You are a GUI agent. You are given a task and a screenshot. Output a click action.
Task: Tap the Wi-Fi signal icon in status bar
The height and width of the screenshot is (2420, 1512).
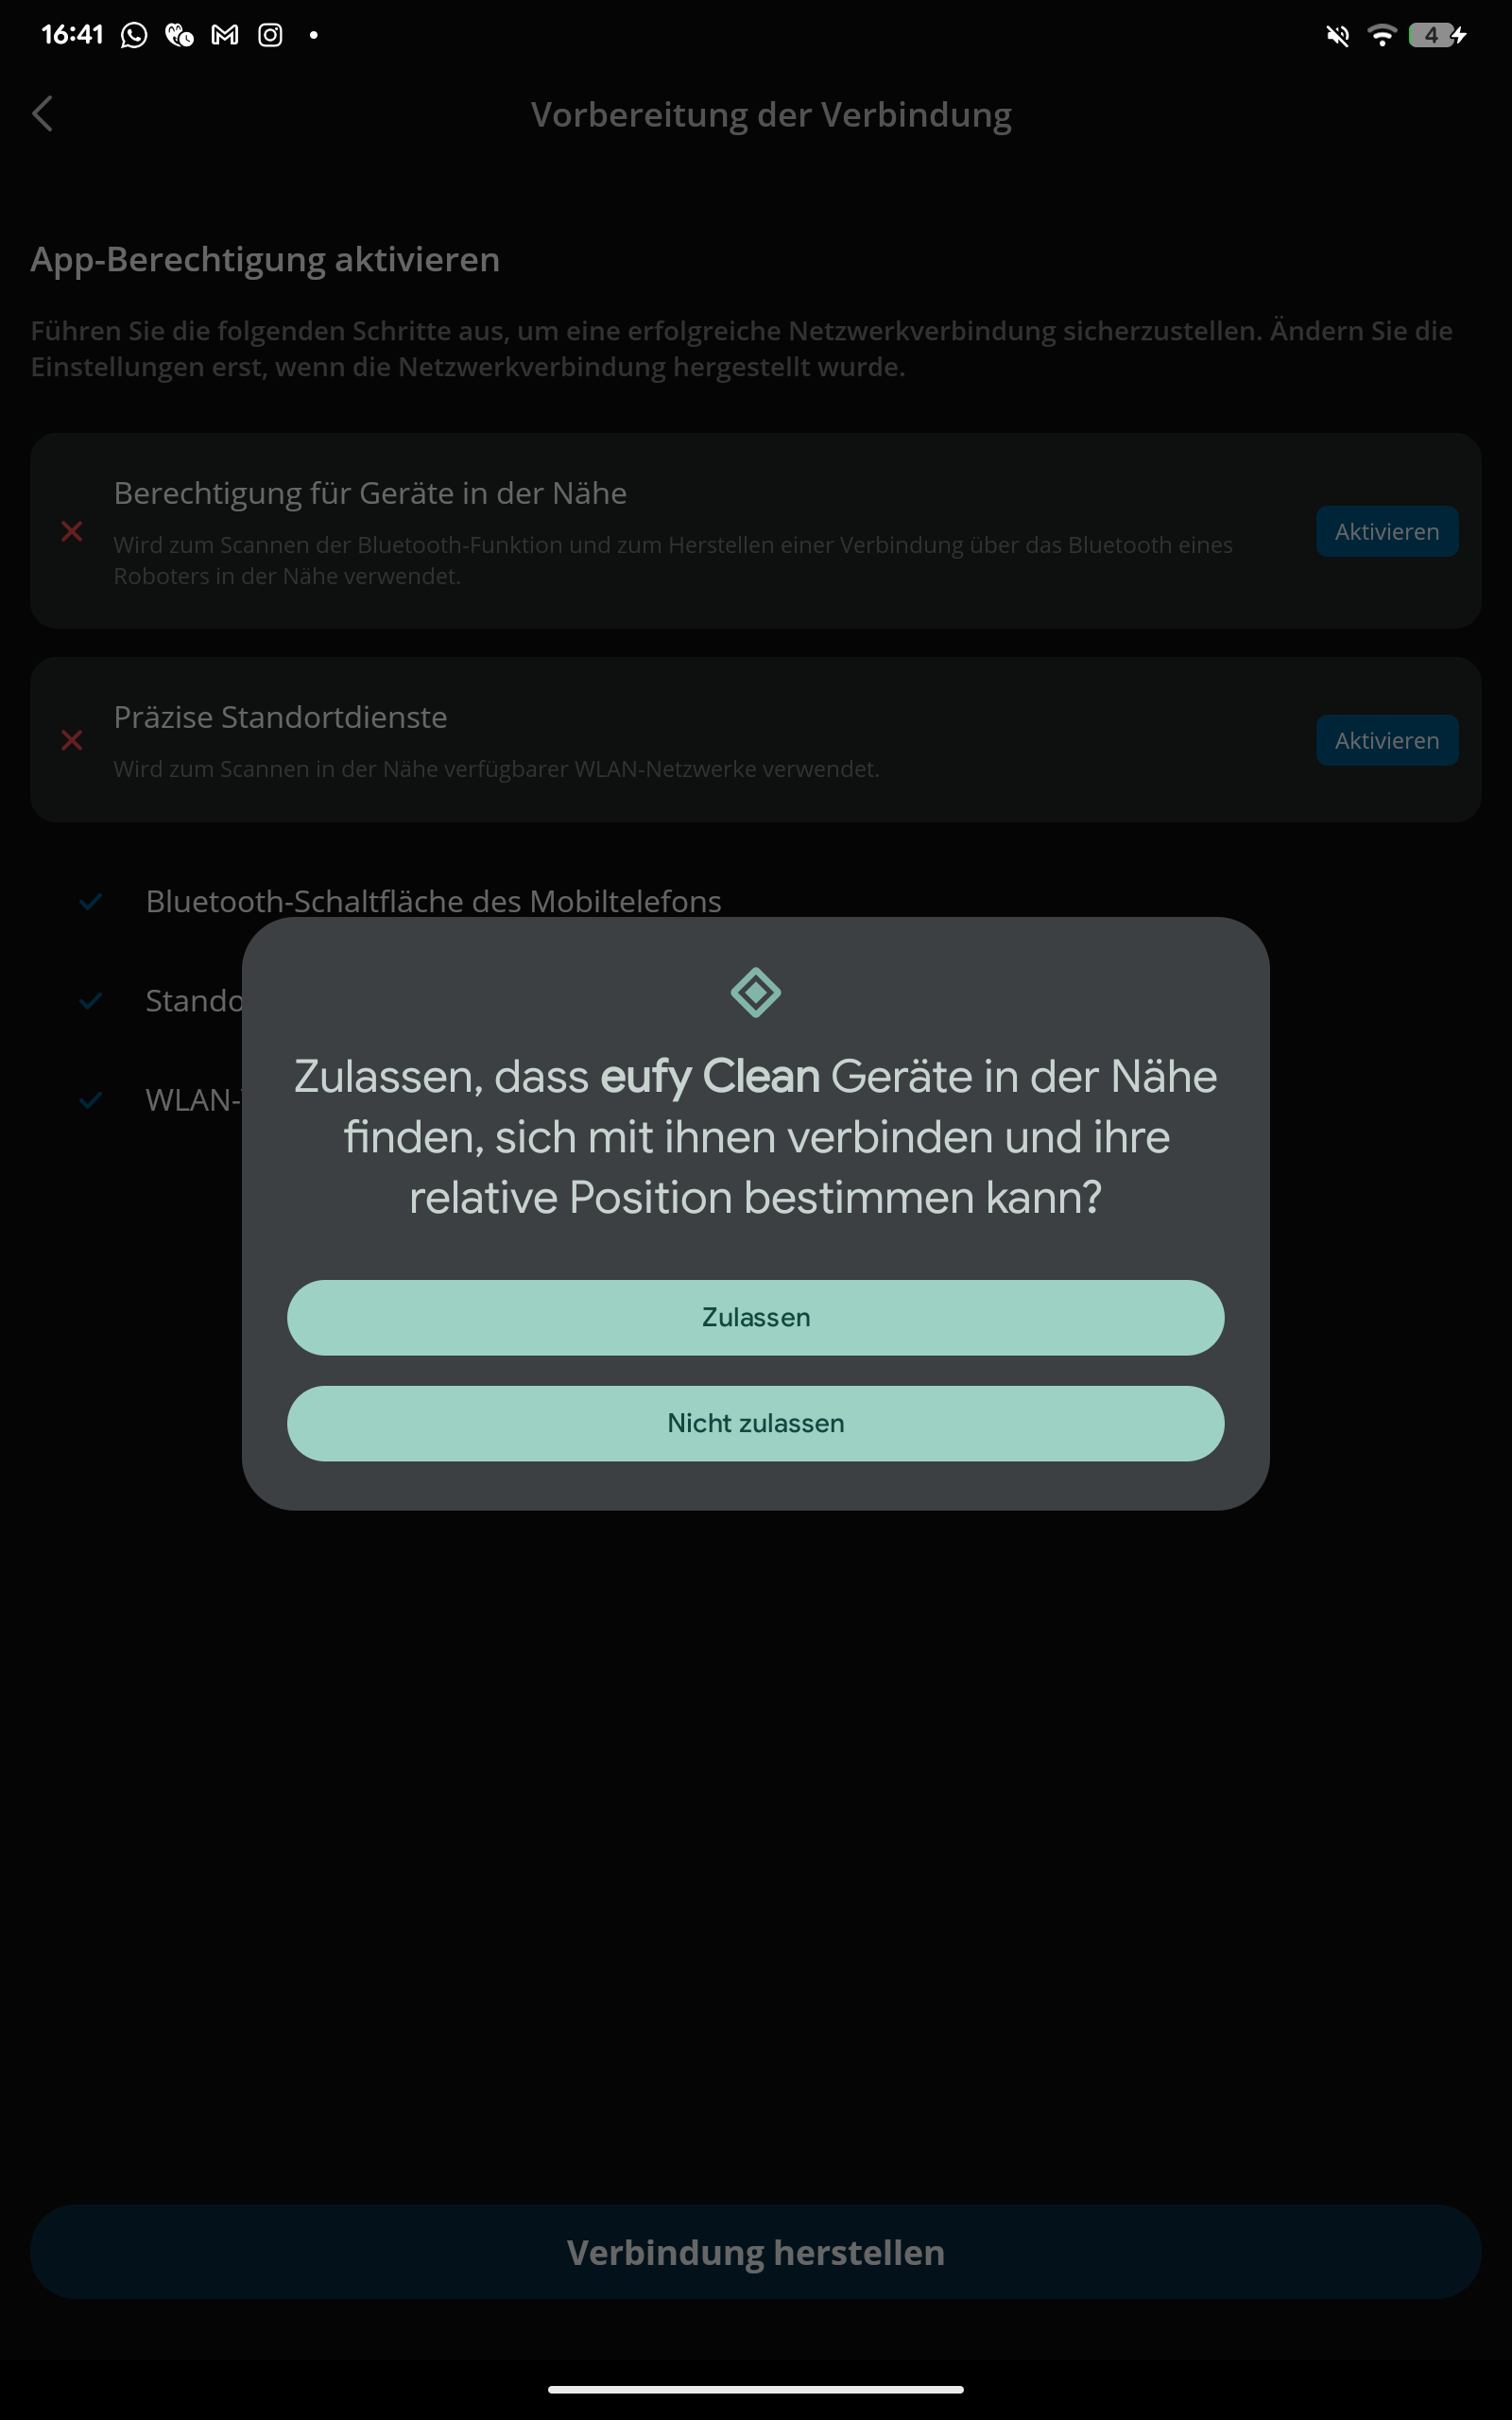click(1382, 35)
